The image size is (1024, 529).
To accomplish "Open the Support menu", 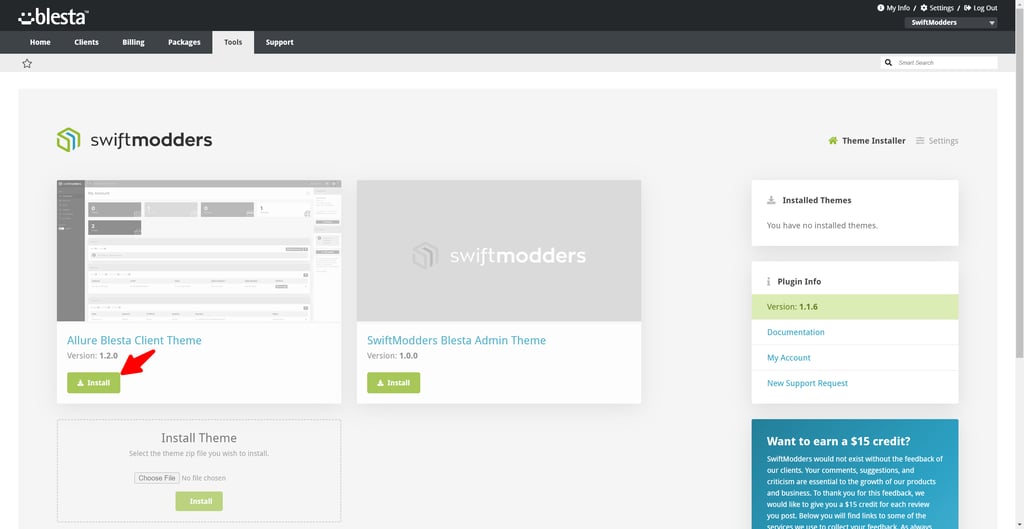I will [280, 42].
